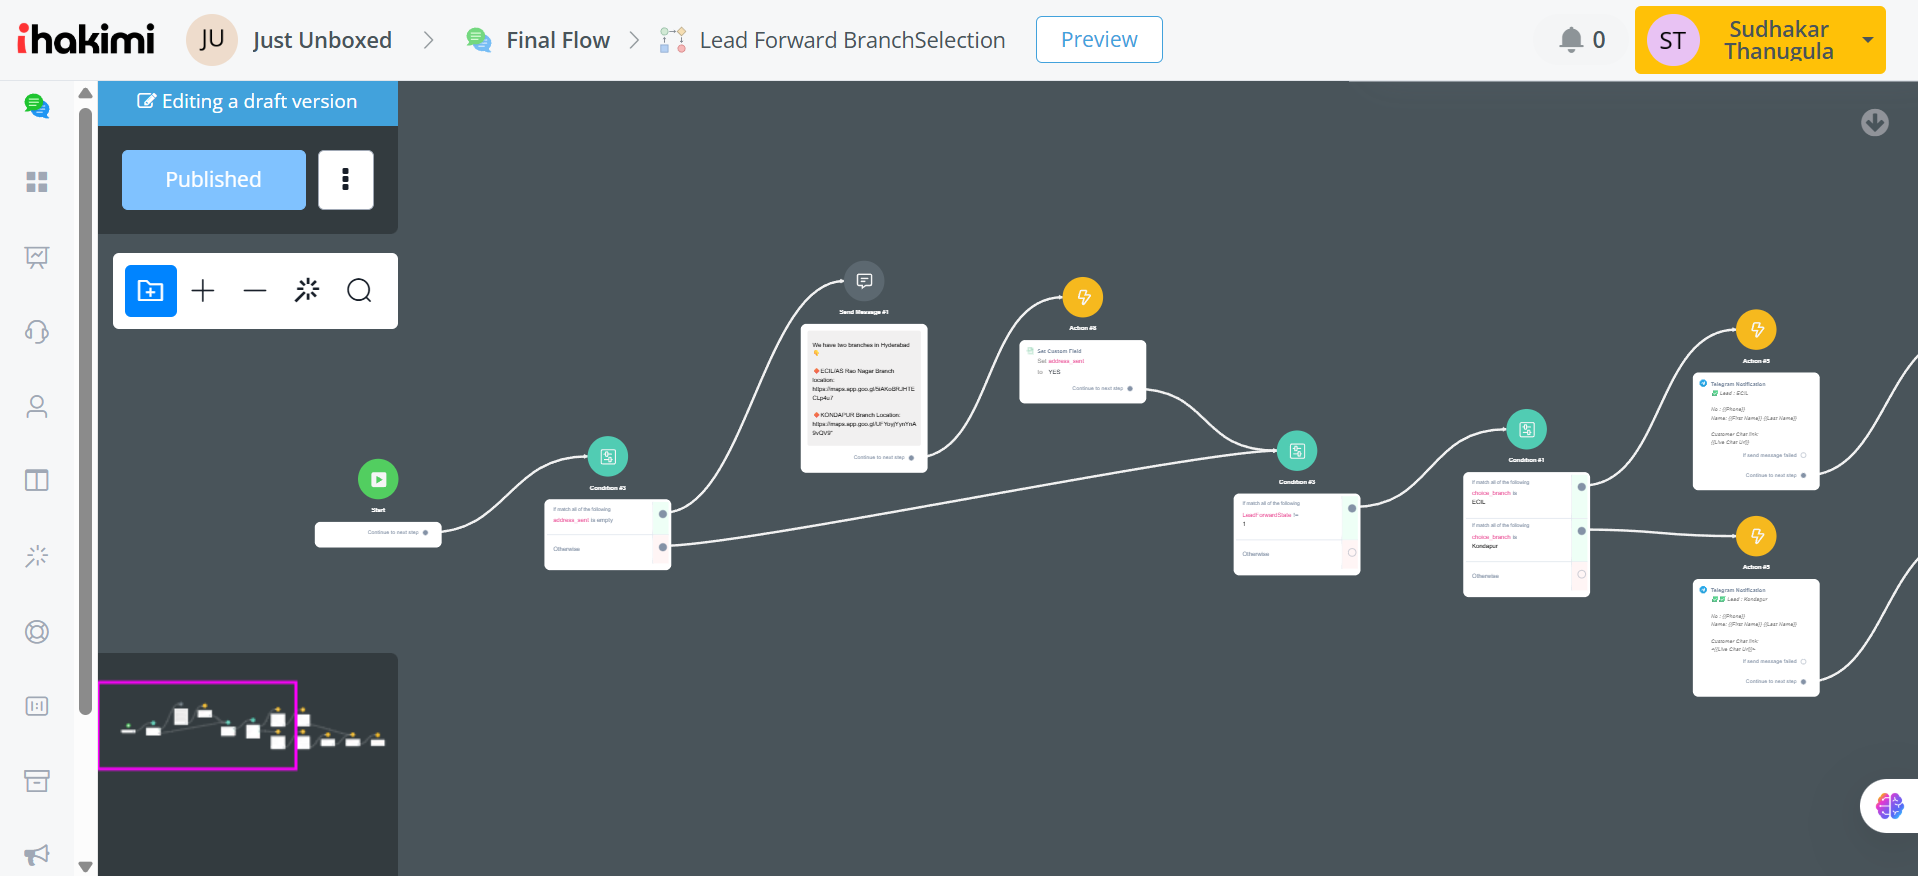
Task: Click the Published button
Action: 214,180
